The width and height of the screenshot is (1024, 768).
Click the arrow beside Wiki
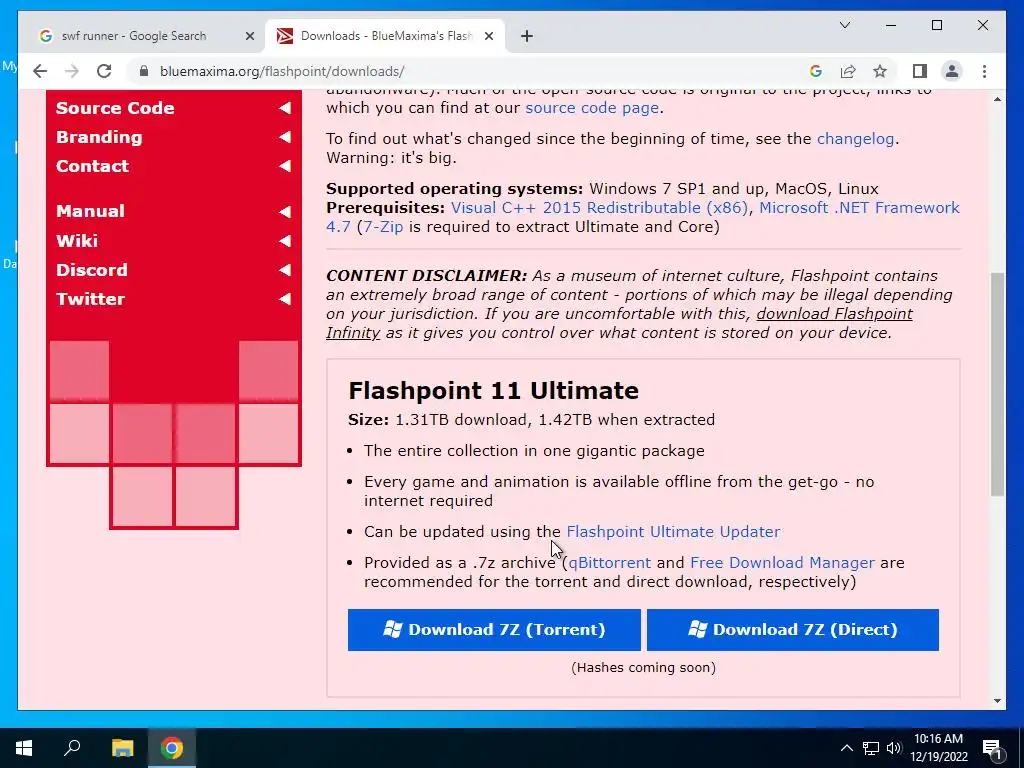[x=285, y=241]
